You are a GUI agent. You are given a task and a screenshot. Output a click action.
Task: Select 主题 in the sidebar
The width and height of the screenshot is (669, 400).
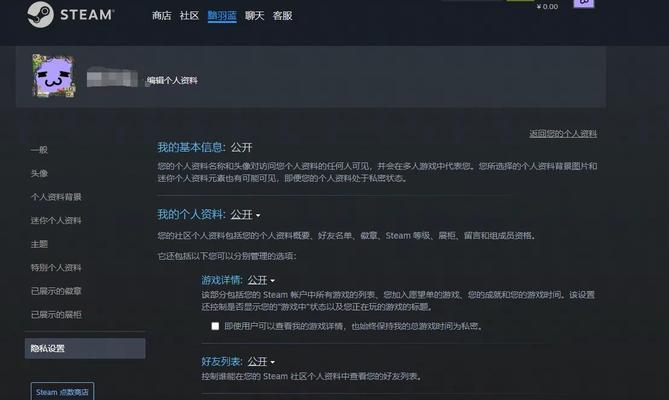(39, 244)
